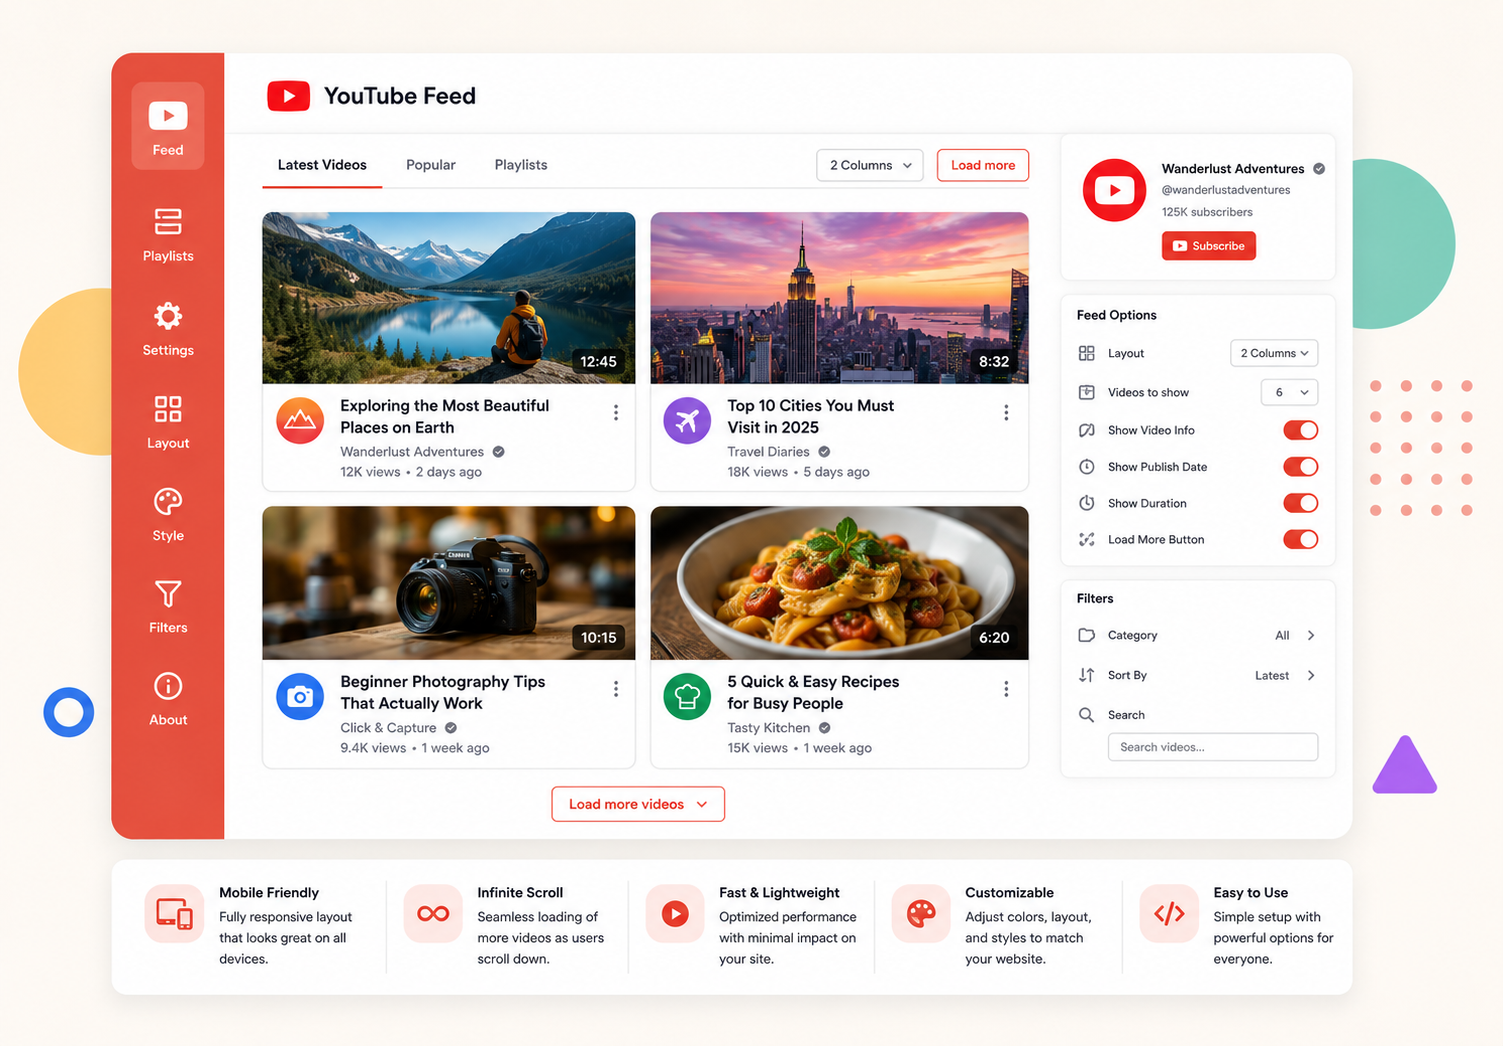The height and width of the screenshot is (1046, 1503).
Task: Click the Easy to Use code icon
Action: (1169, 914)
